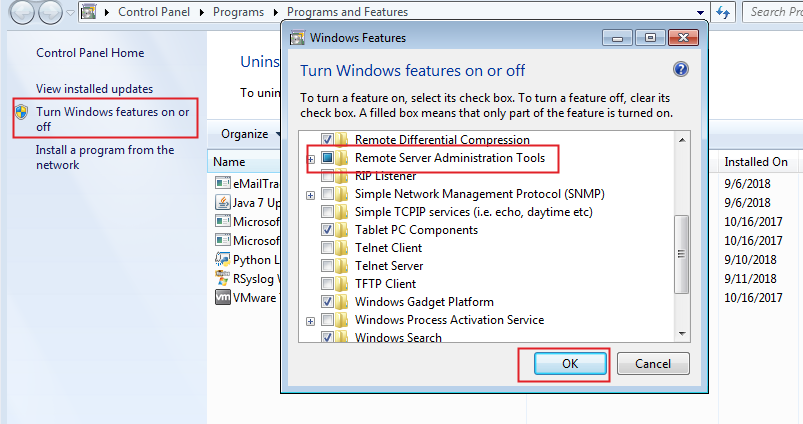Viewport: 803px width, 424px height.
Task: Click Programs in breadcrumb
Action: [x=238, y=12]
